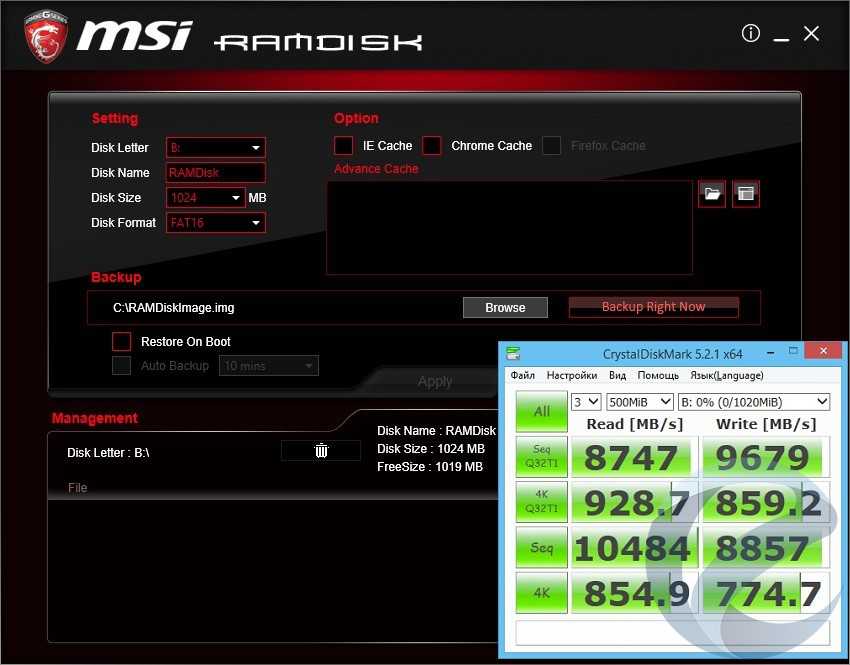
Task: Close the CrystalDiskMark window
Action: [823, 351]
